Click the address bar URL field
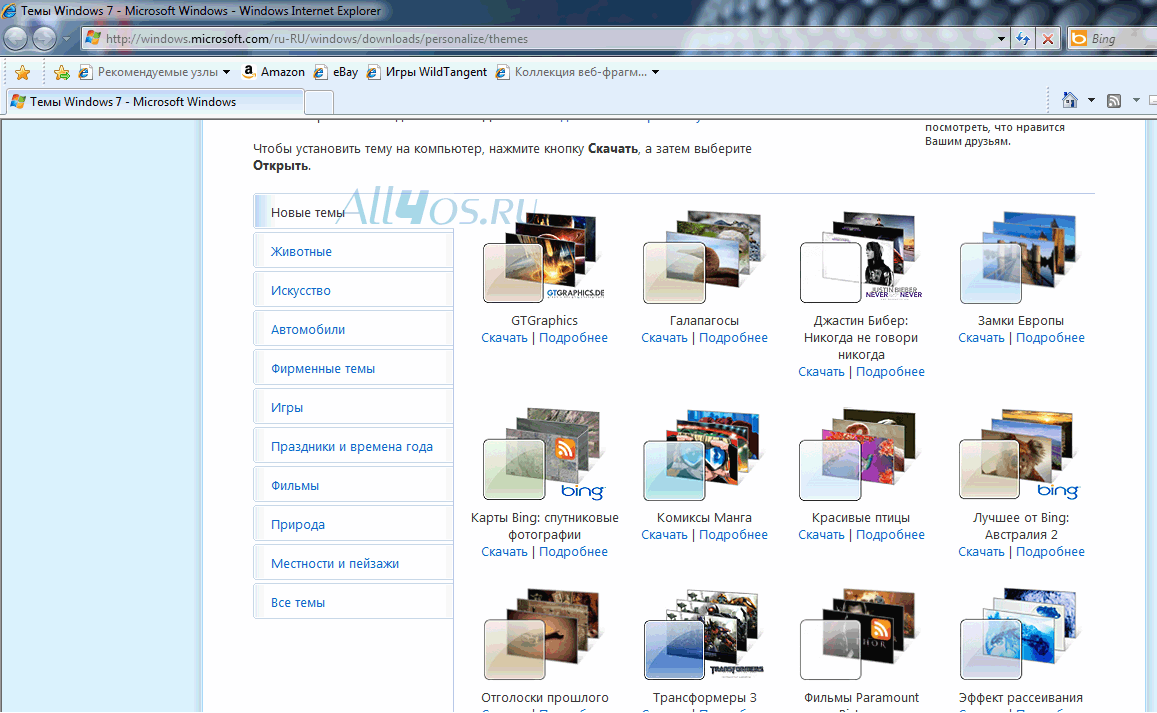1157x713 pixels. tap(537, 38)
